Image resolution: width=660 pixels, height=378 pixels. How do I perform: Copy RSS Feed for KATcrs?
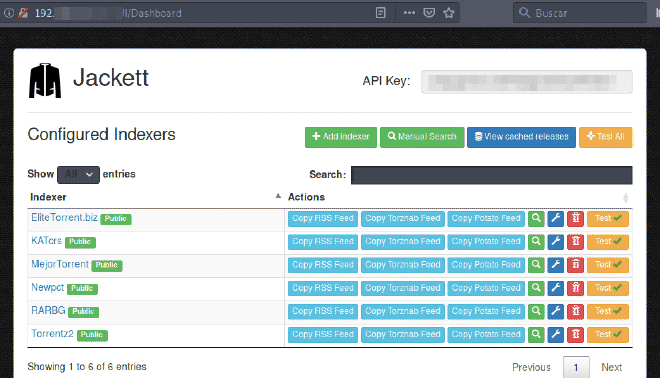pos(323,242)
